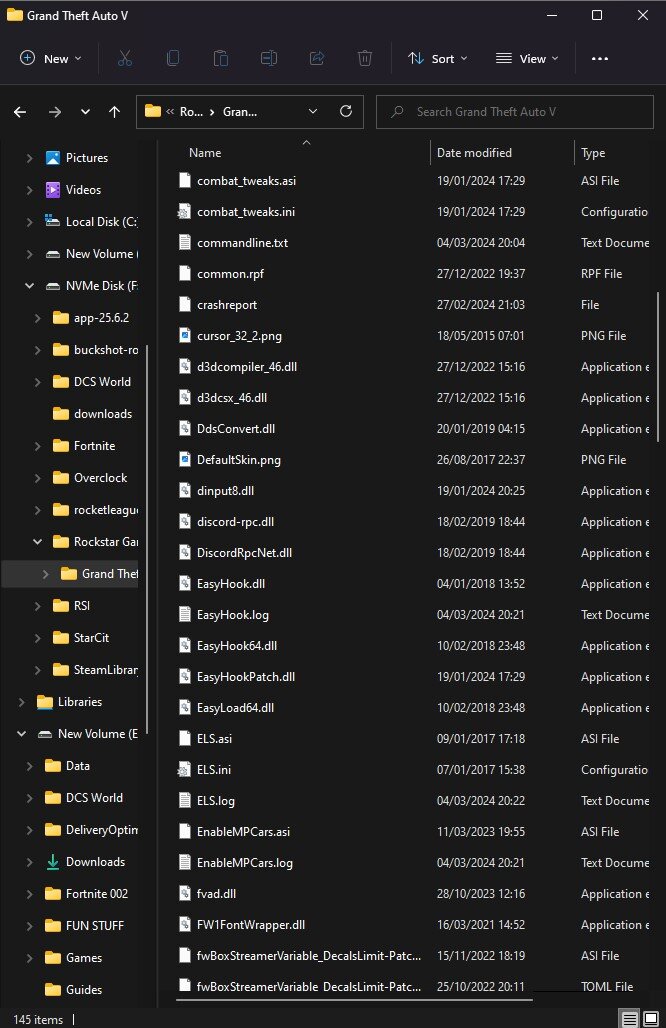Image resolution: width=666 pixels, height=1028 pixels.
Task: Go back with the left arrow
Action: (x=20, y=112)
